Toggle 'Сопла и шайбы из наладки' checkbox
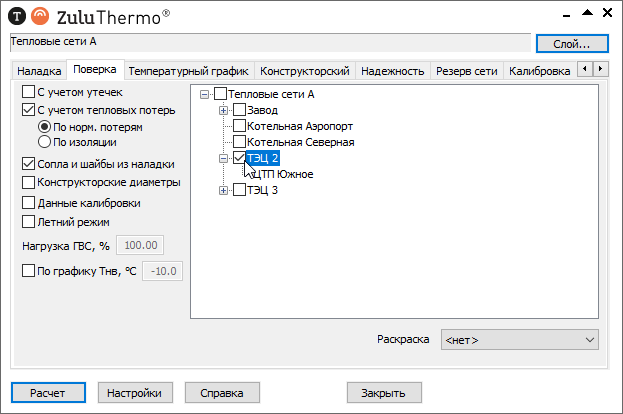Viewport: 623px width, 414px height. (28, 164)
